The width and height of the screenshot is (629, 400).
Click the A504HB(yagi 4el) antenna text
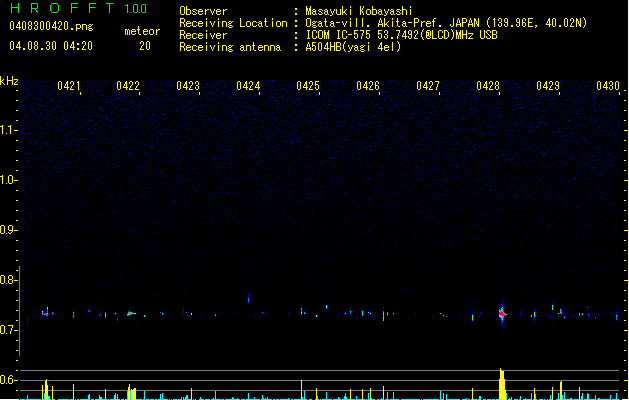click(353, 47)
